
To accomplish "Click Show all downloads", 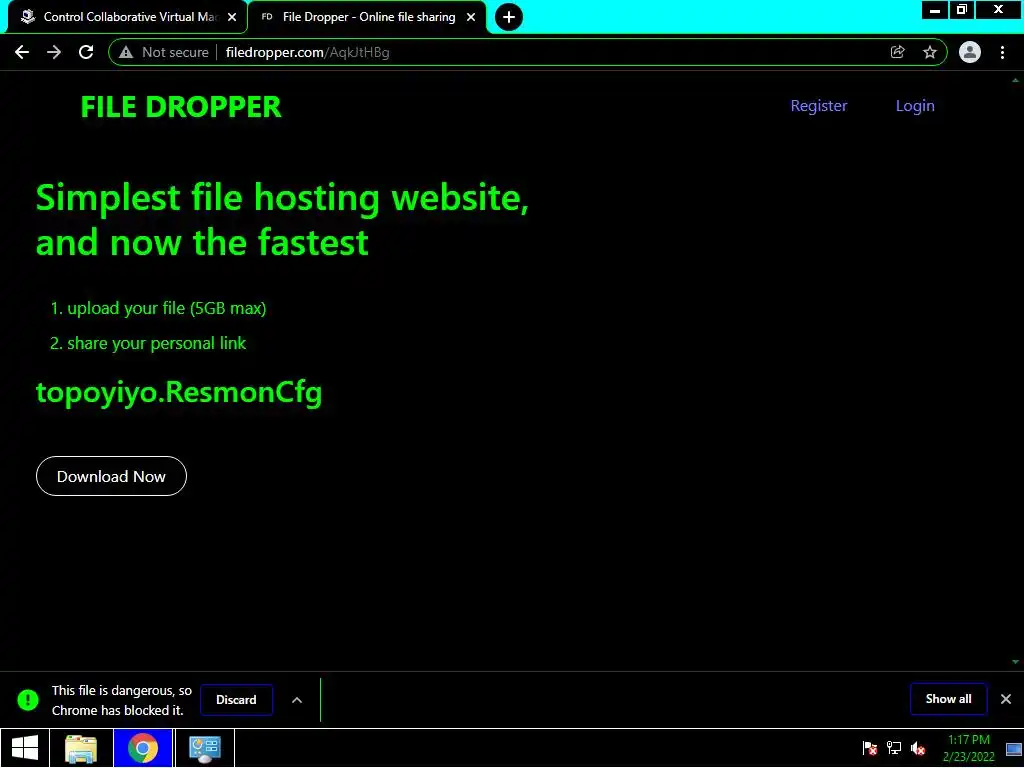I will click(x=948, y=699).
